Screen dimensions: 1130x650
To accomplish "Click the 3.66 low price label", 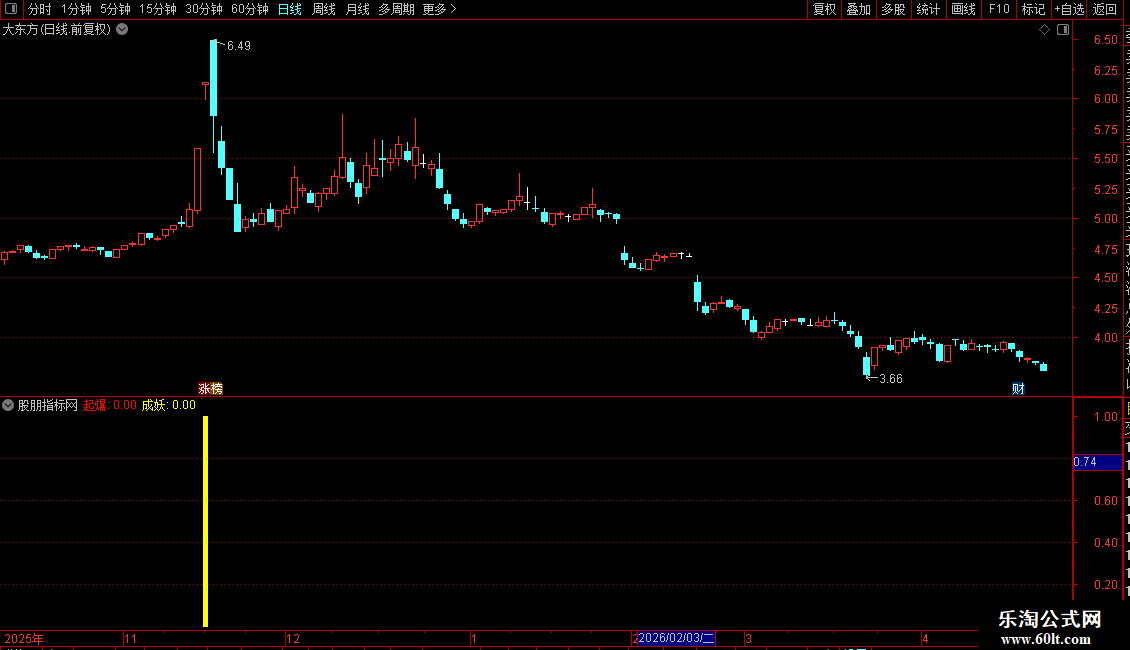I will pyautogui.click(x=891, y=378).
